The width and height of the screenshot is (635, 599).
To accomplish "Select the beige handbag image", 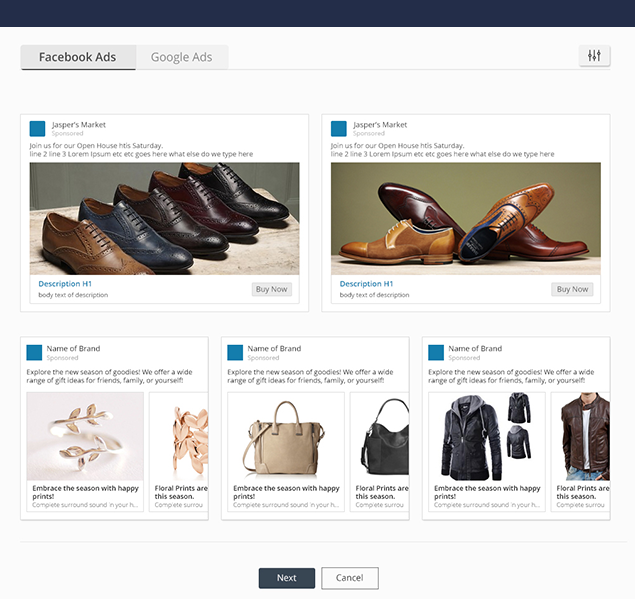I will click(x=286, y=436).
